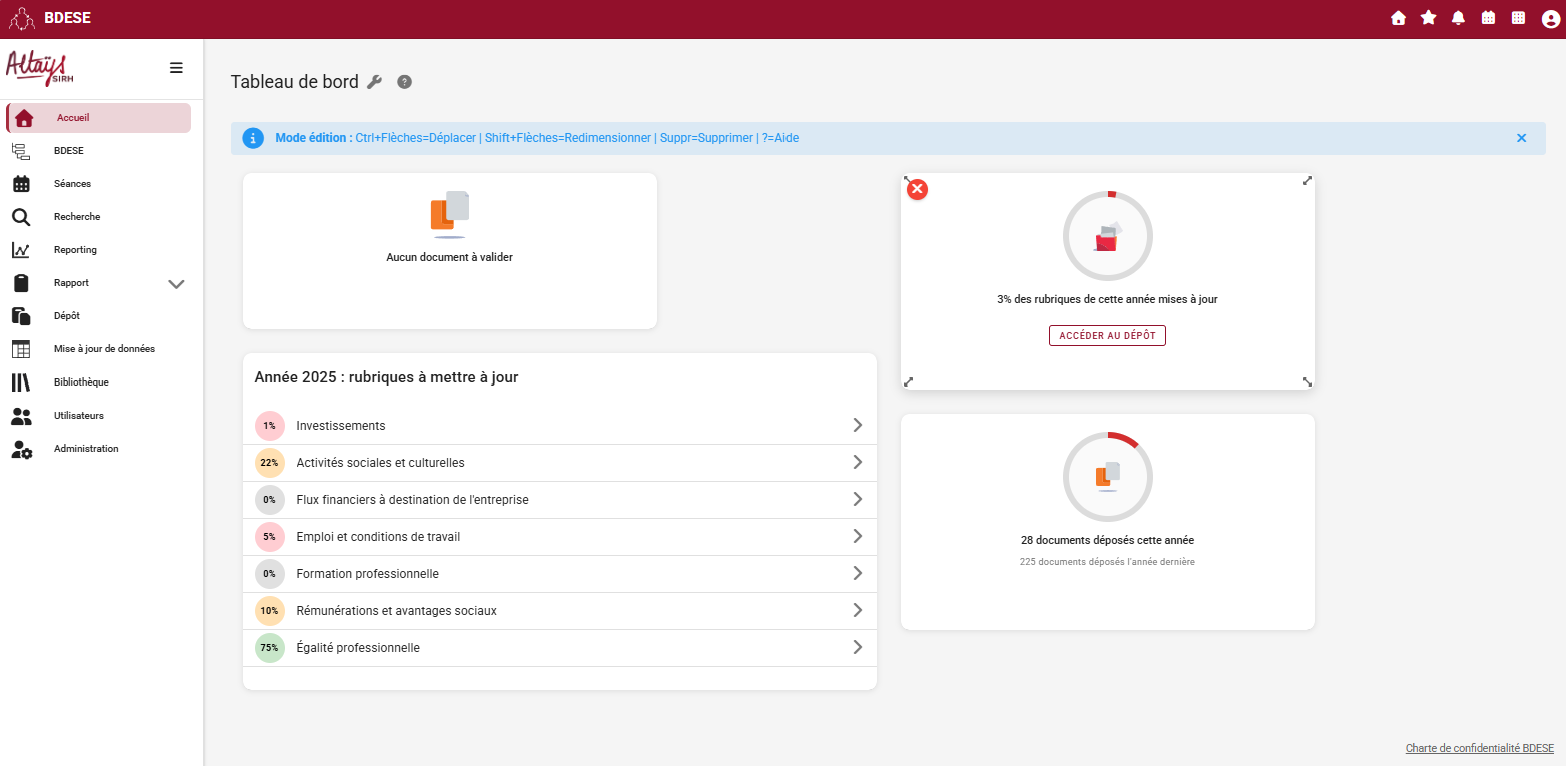Screen dimensions: 1566x766
Task: Open Séances in the sidebar
Action: [72, 184]
